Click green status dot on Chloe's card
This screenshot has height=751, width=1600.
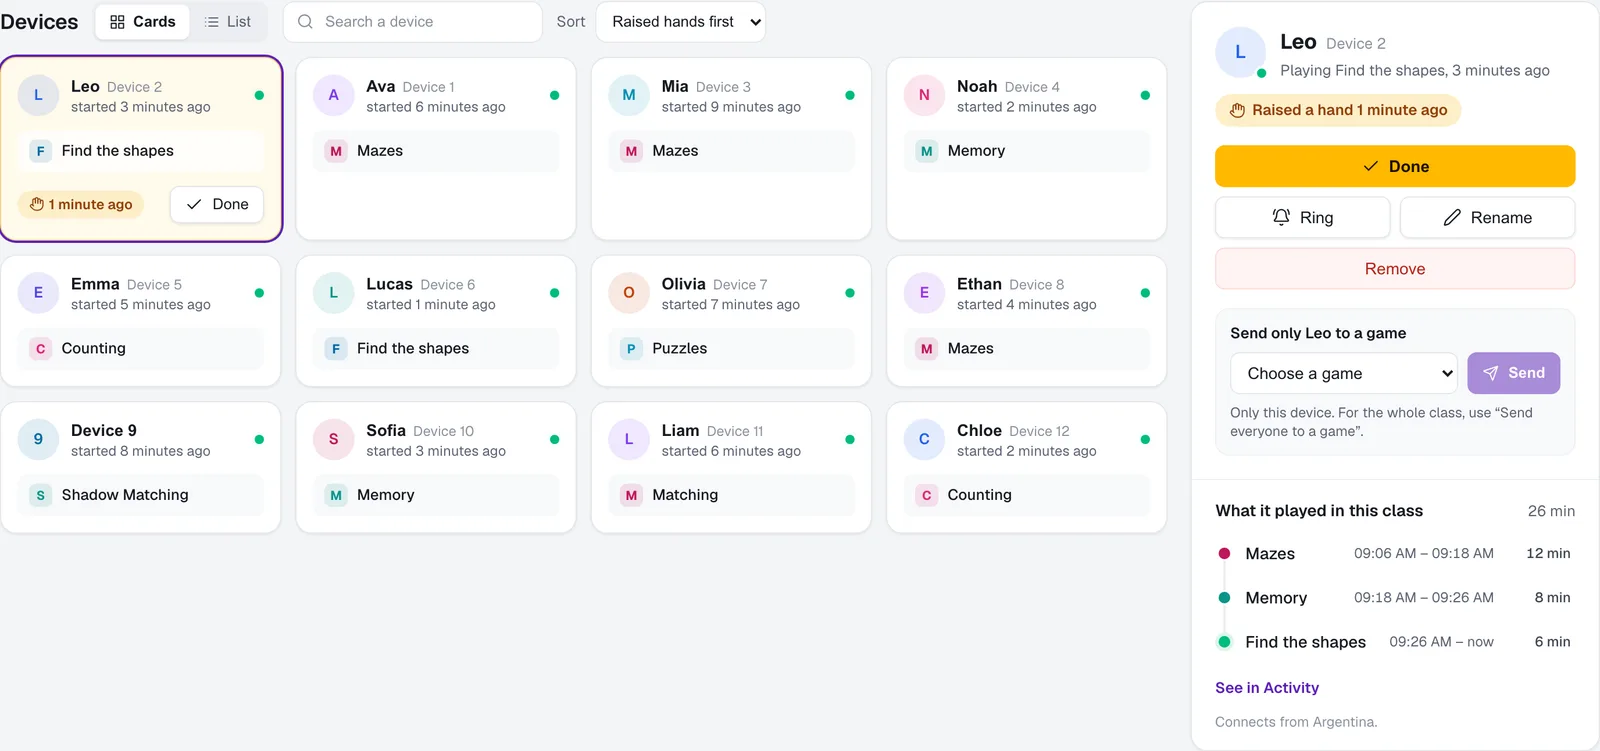coord(1145,439)
